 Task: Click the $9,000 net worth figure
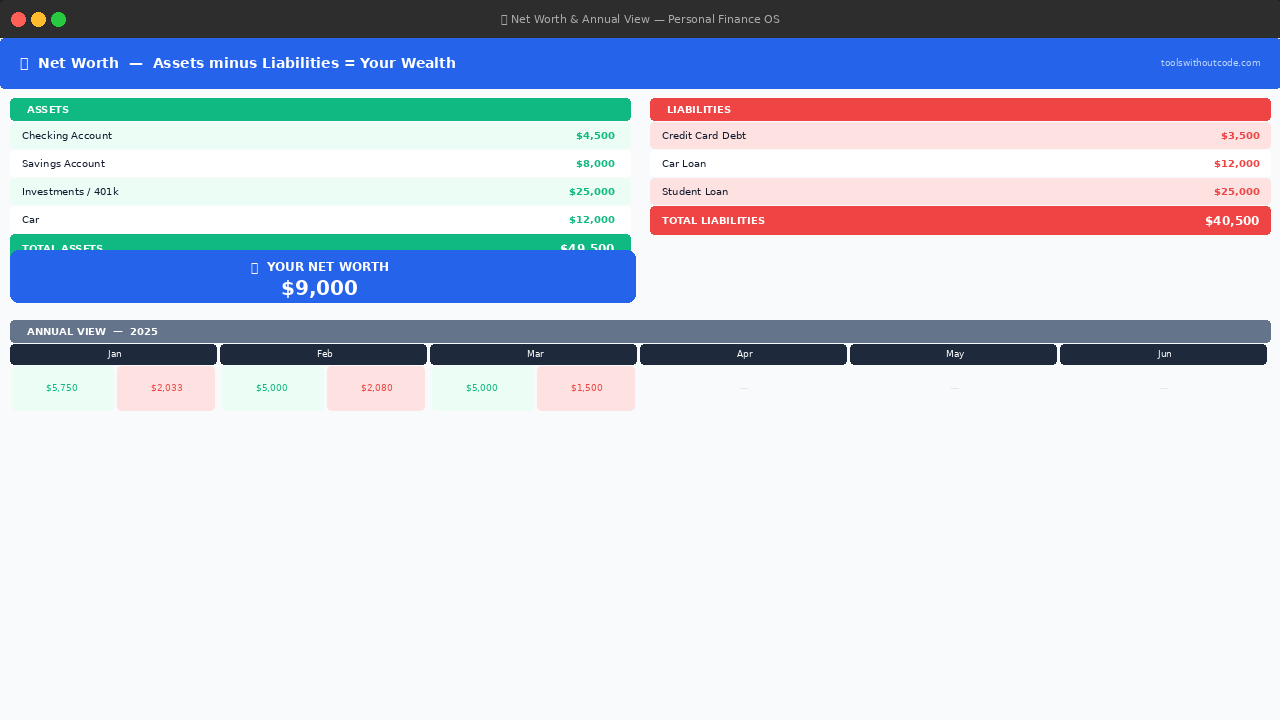click(320, 289)
